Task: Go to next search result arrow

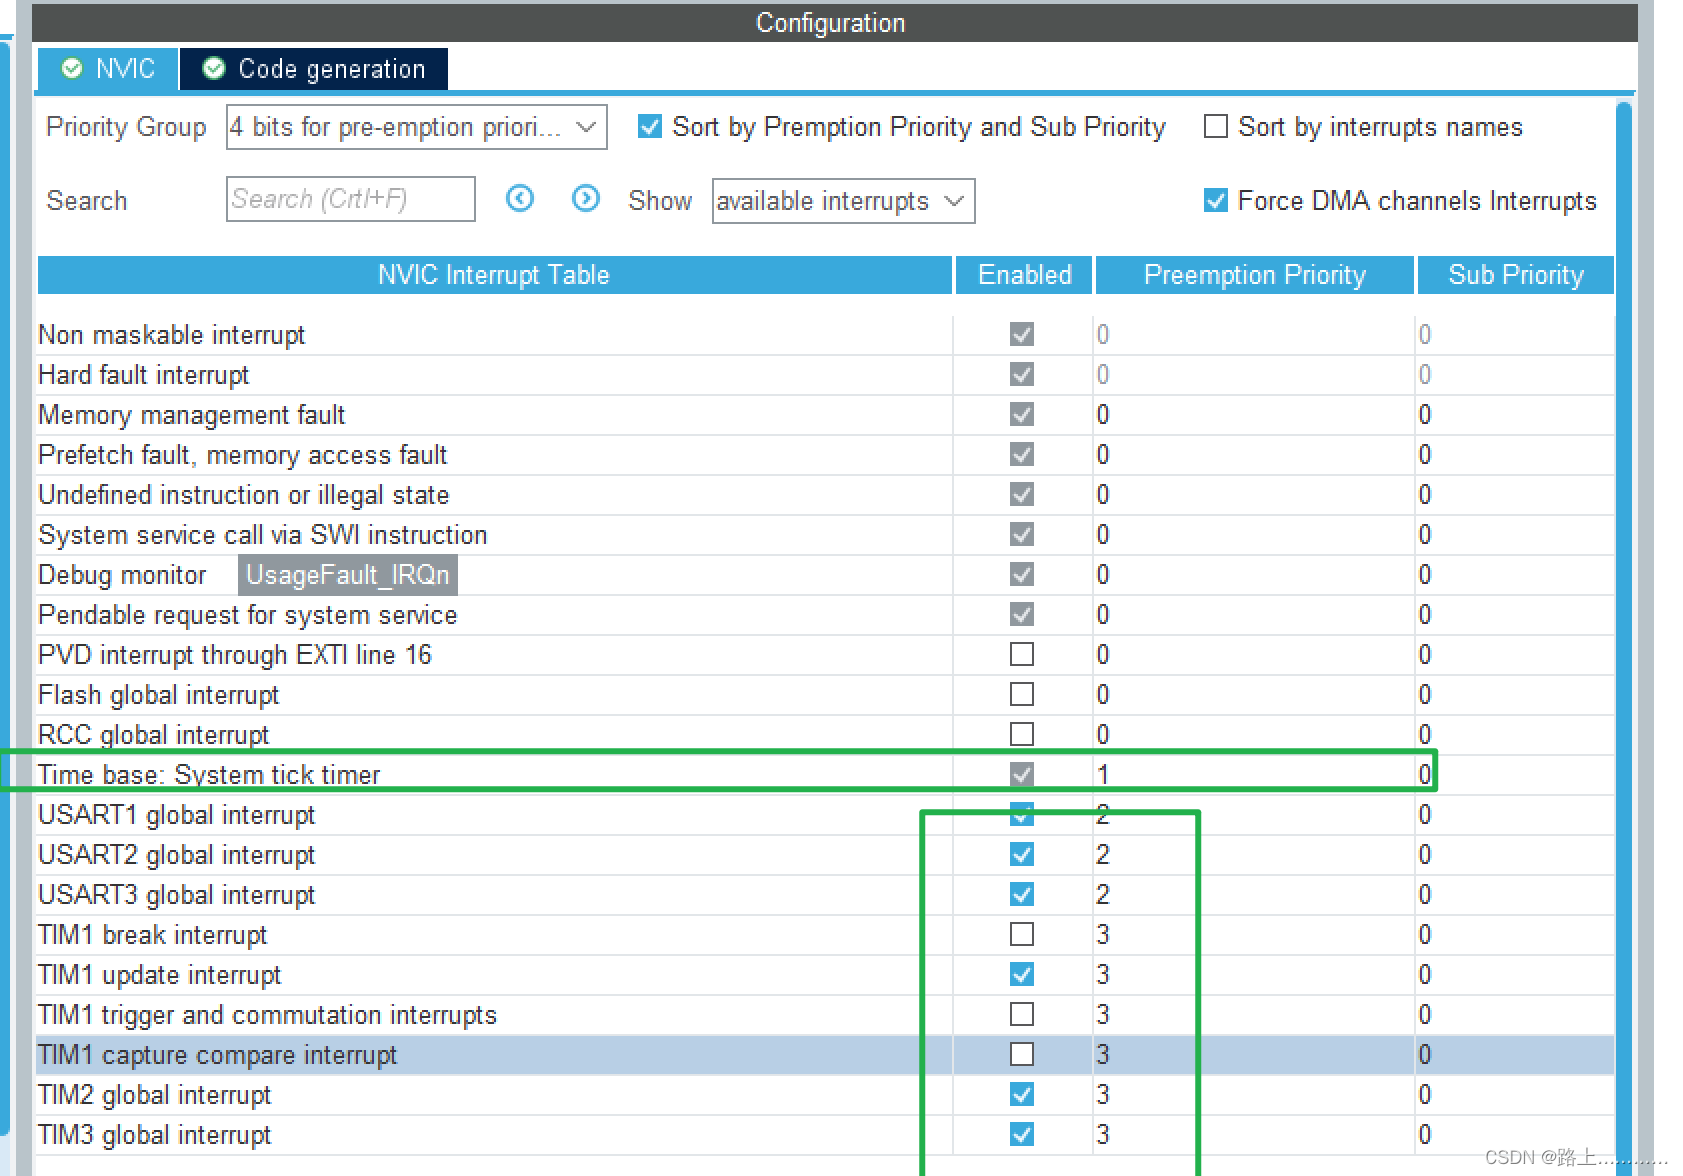Action: coord(586,198)
